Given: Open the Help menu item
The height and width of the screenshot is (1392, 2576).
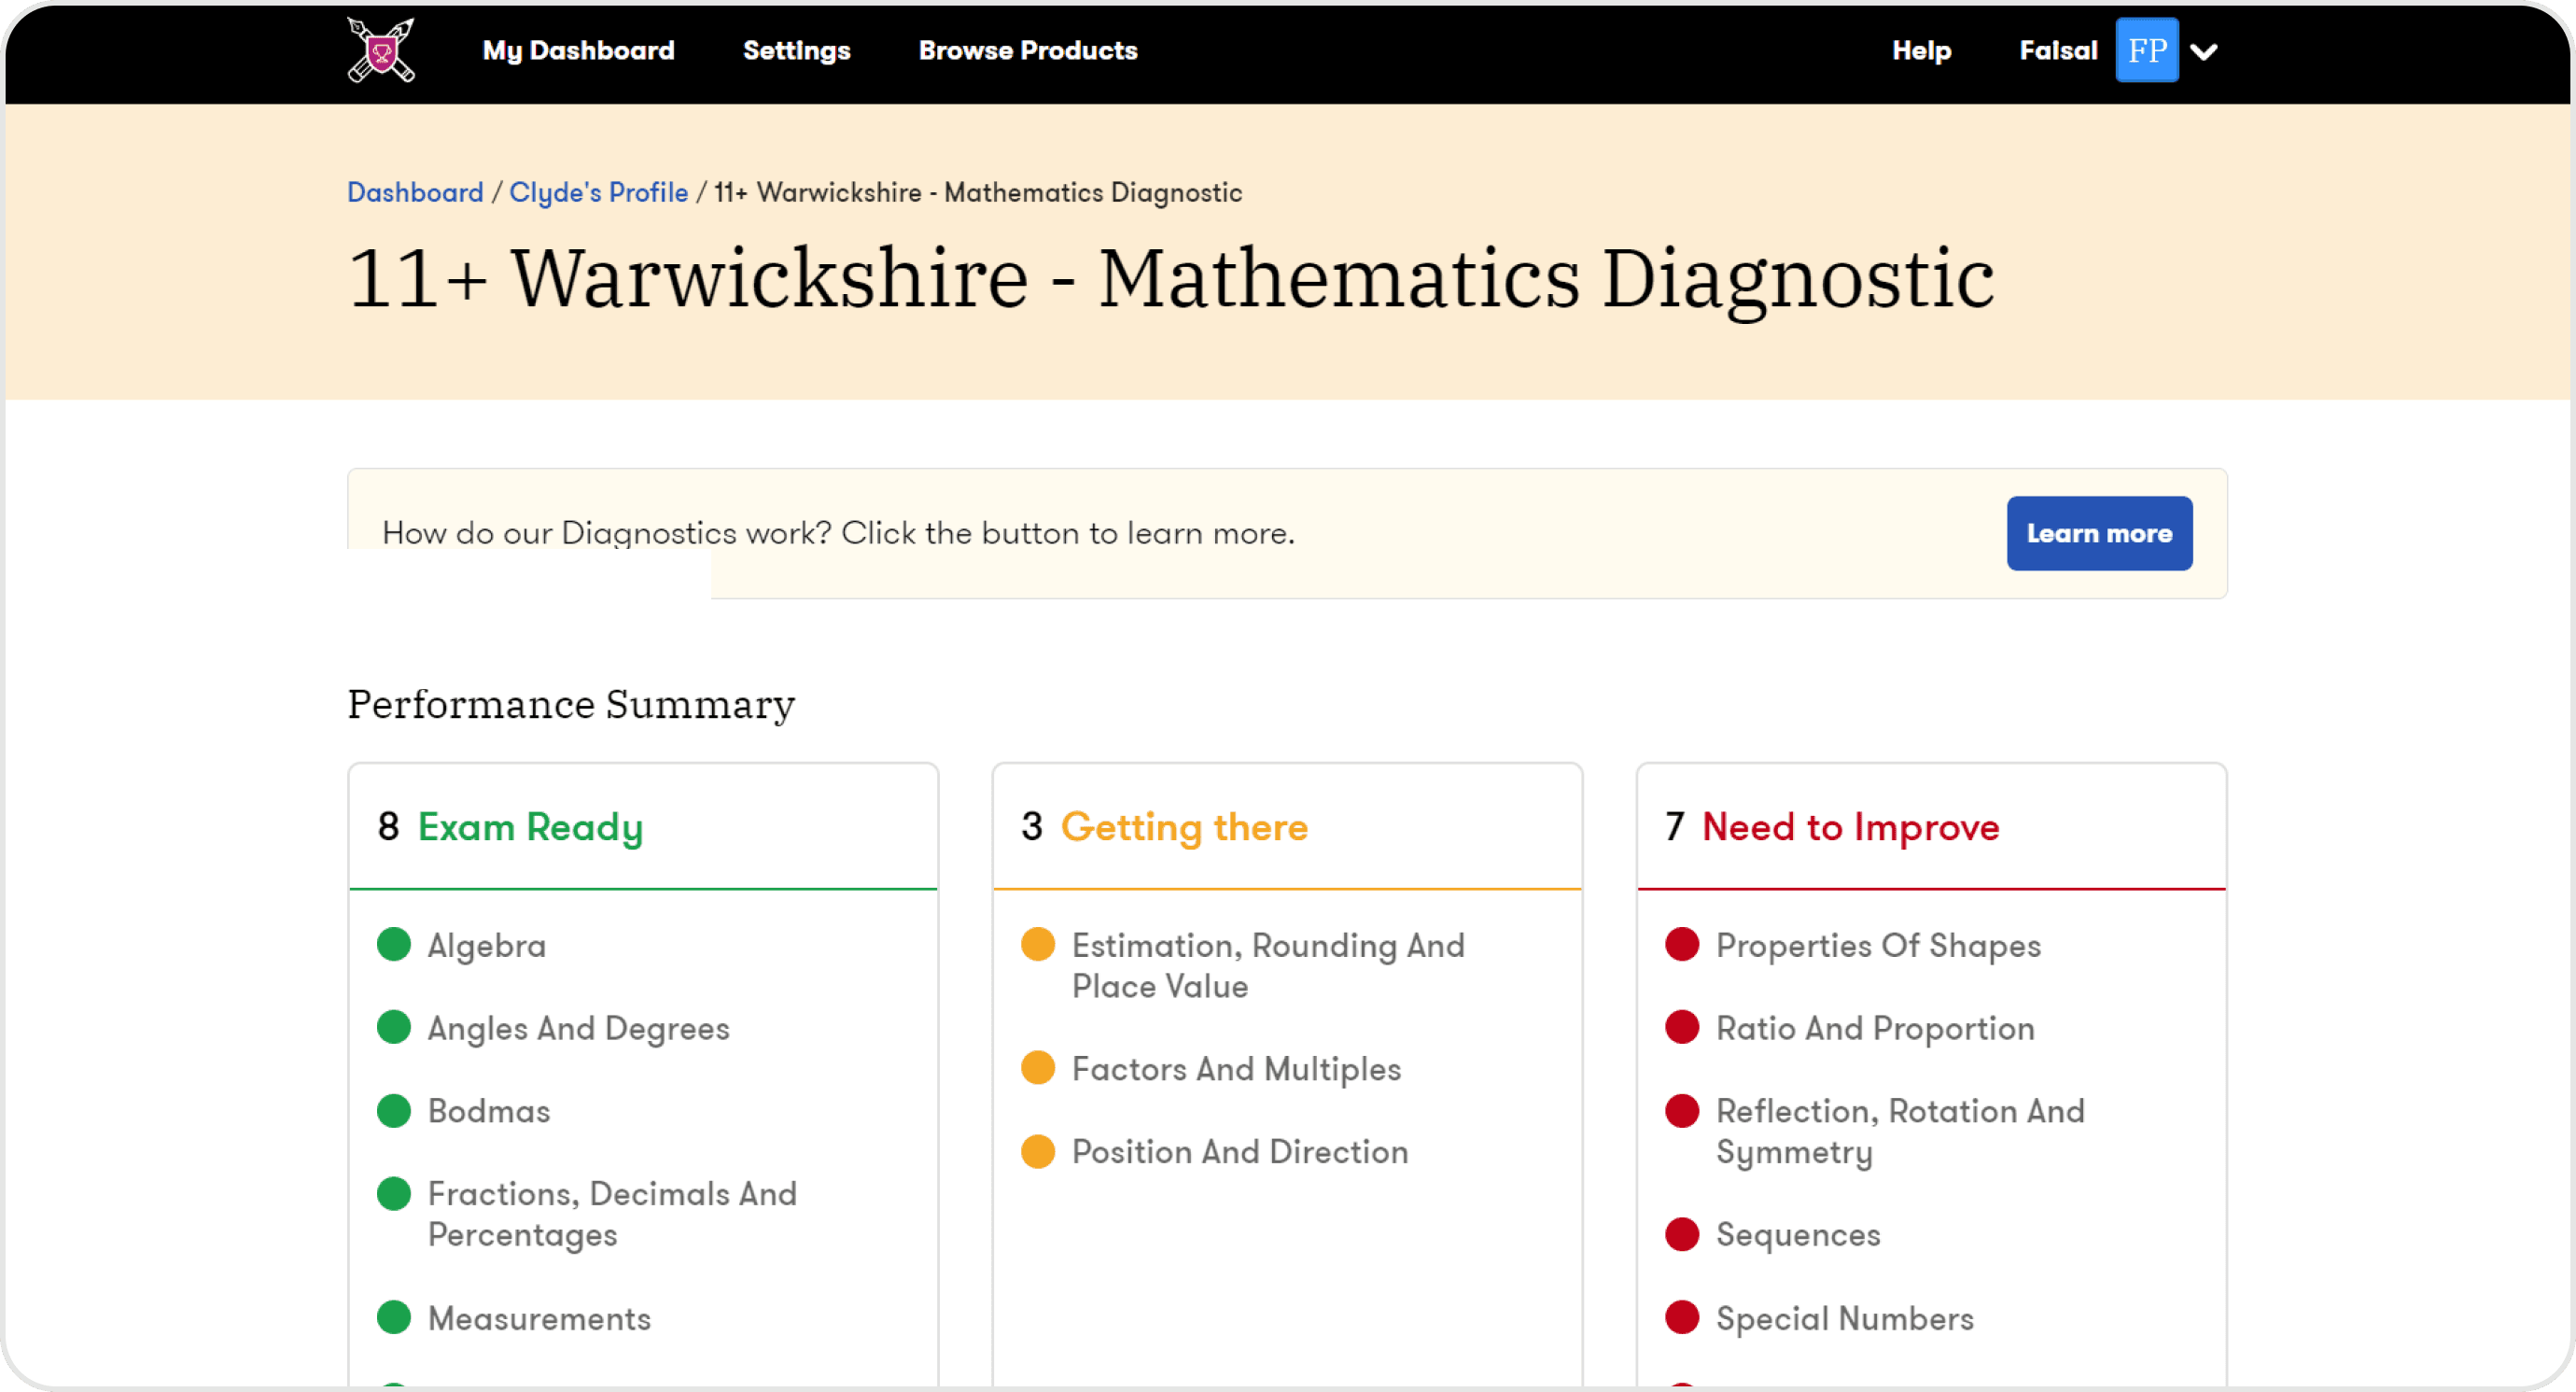Looking at the screenshot, I should pos(1921,51).
